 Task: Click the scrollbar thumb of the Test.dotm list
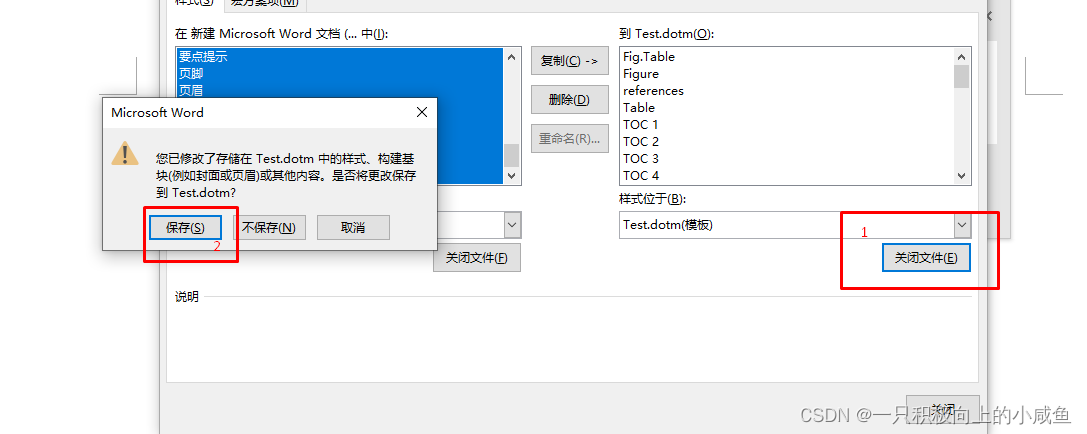tap(962, 76)
